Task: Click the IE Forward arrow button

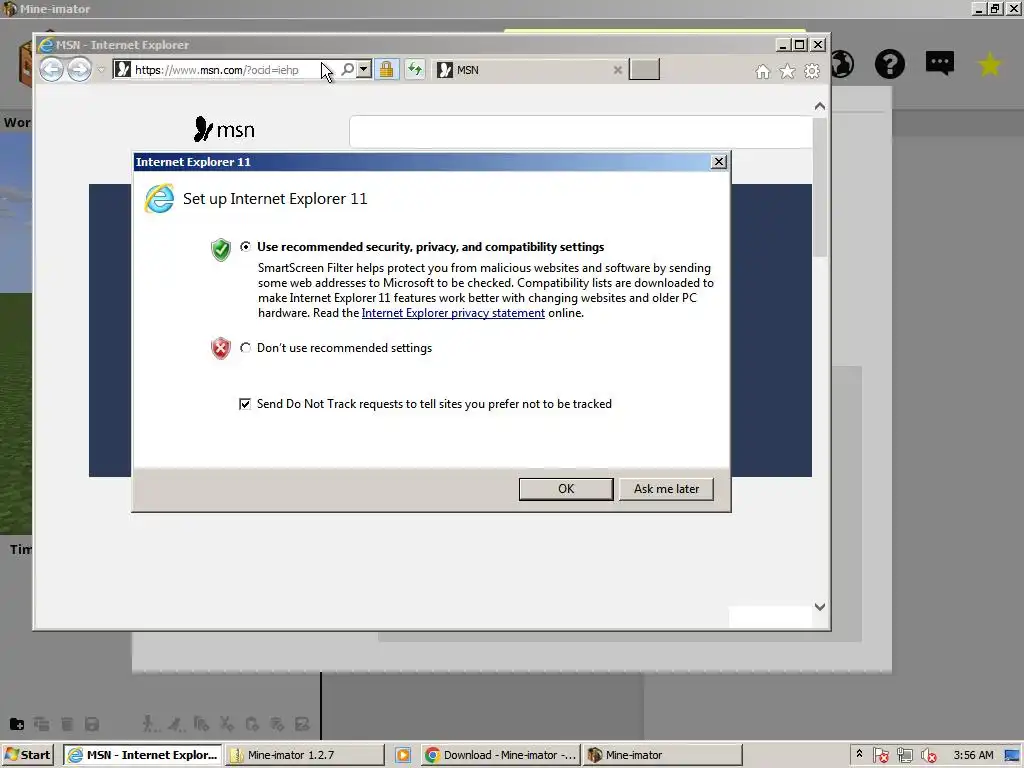Action: tap(79, 69)
